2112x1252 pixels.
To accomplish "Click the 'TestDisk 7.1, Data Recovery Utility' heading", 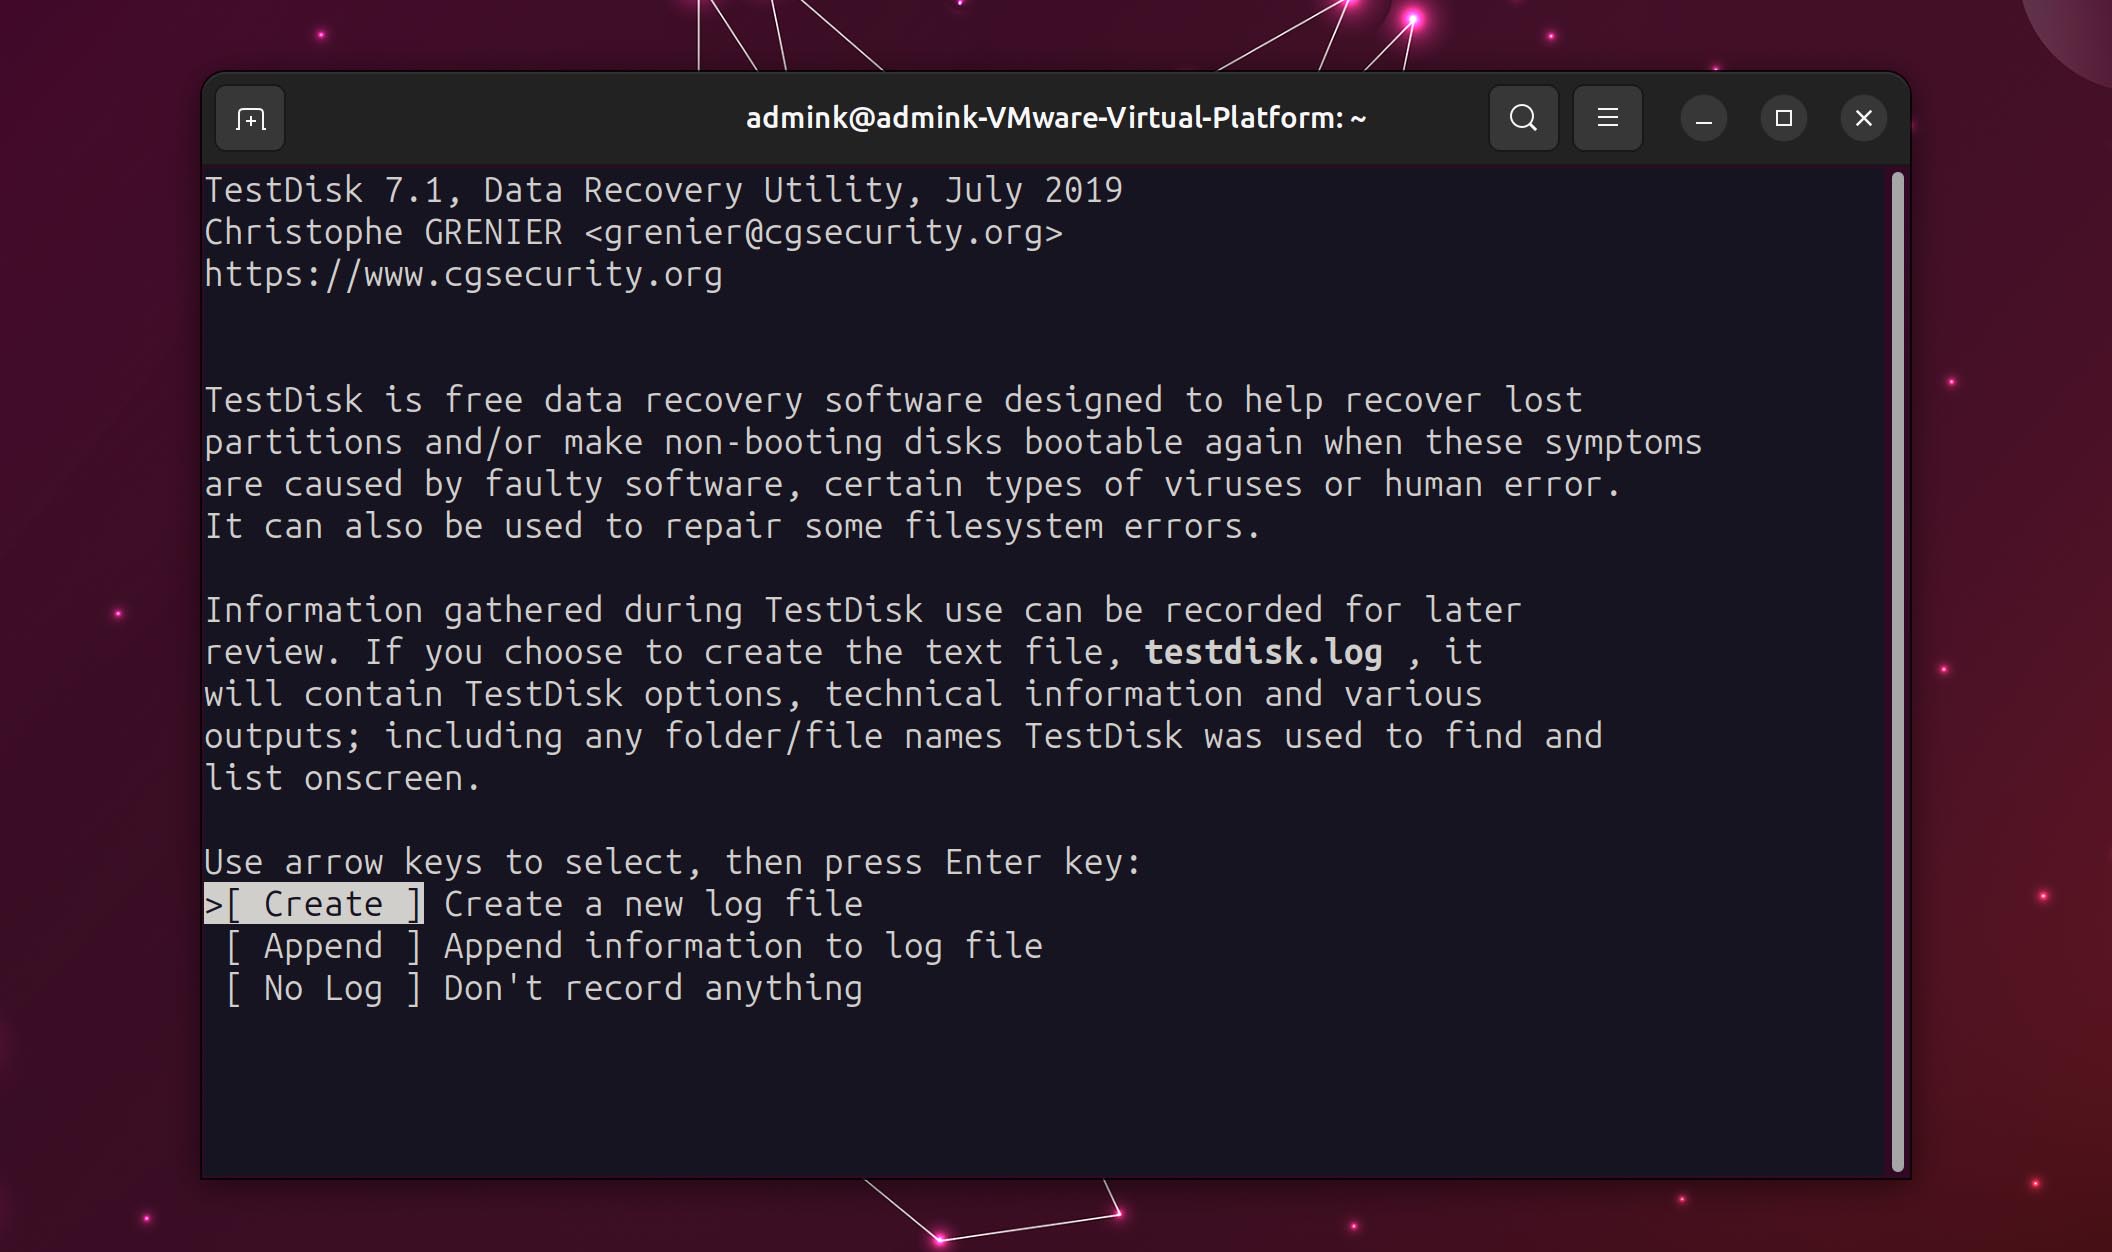I will click(563, 190).
